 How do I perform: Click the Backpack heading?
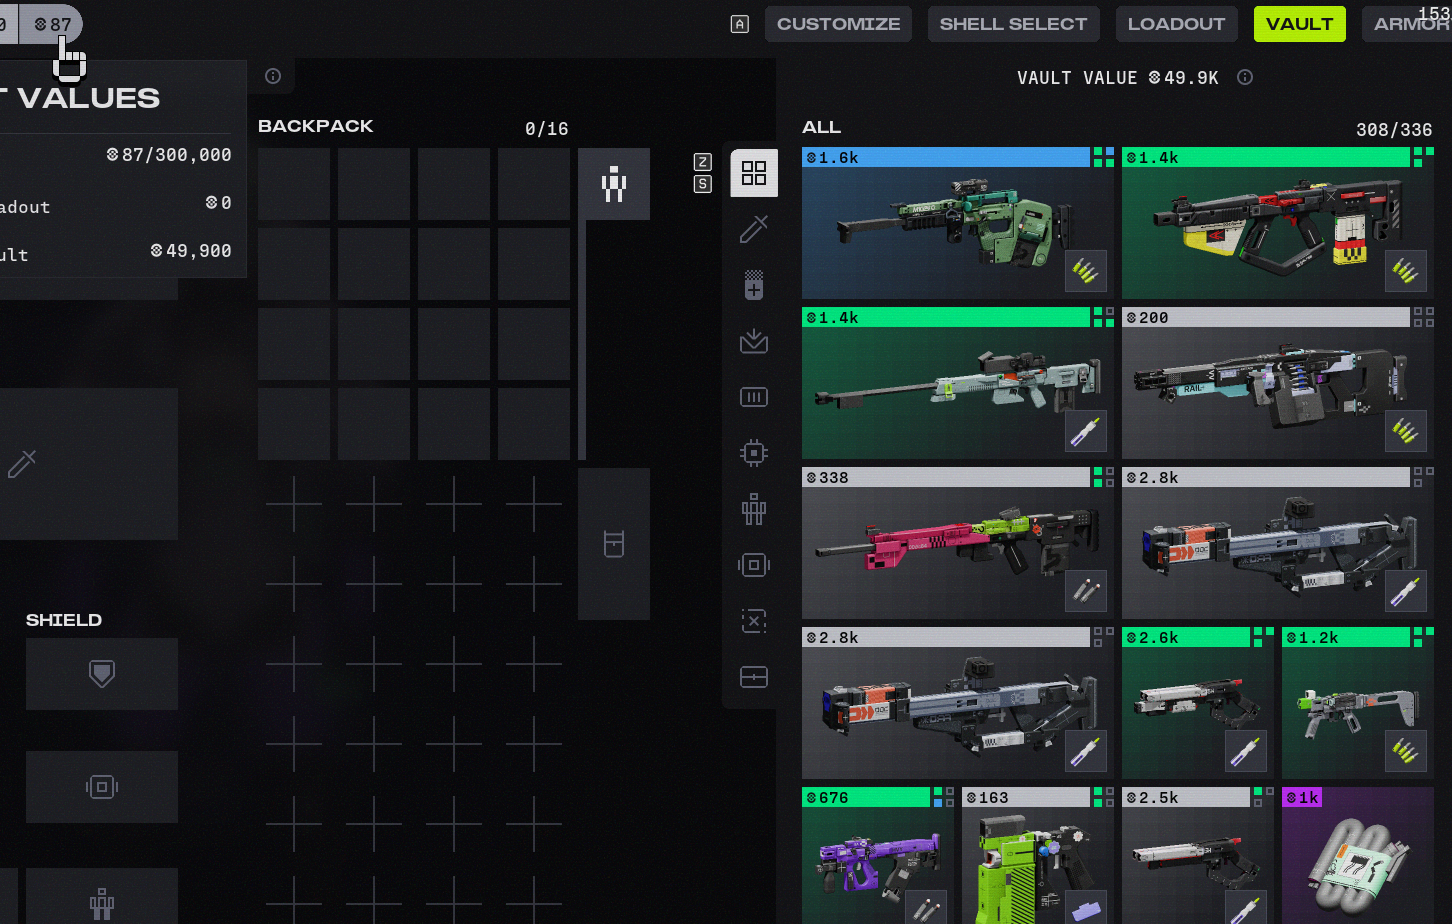pyautogui.click(x=316, y=126)
